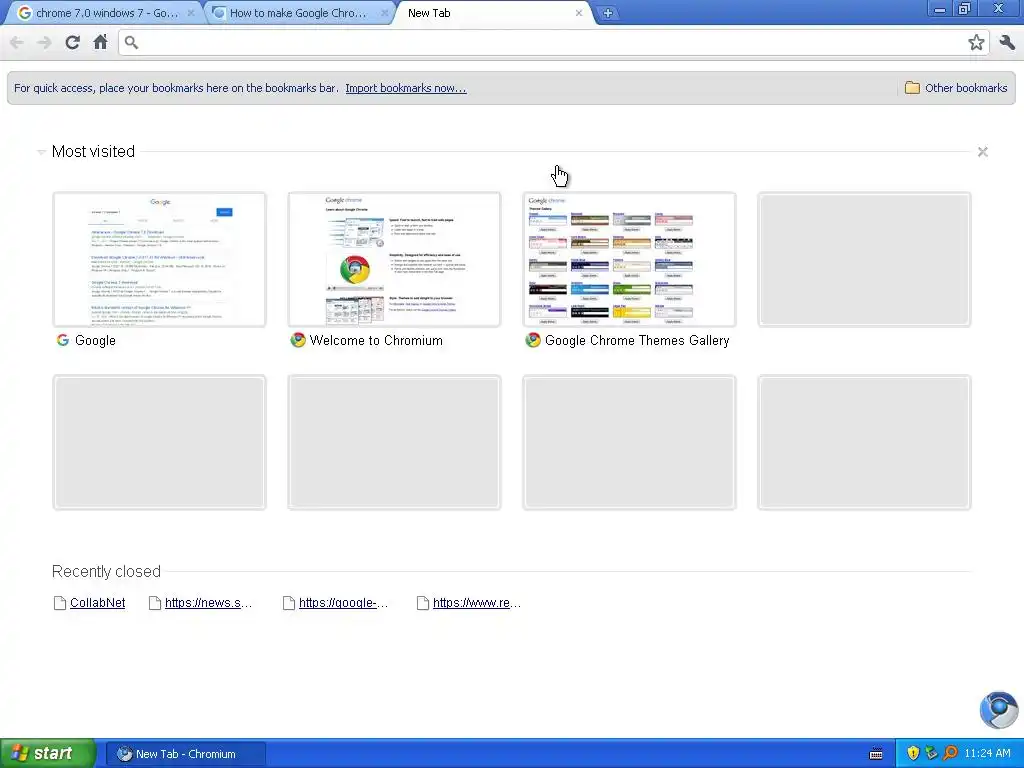Open the Welcome to Chromium thumbnail
Viewport: 1024px width, 768px height.
(394, 259)
